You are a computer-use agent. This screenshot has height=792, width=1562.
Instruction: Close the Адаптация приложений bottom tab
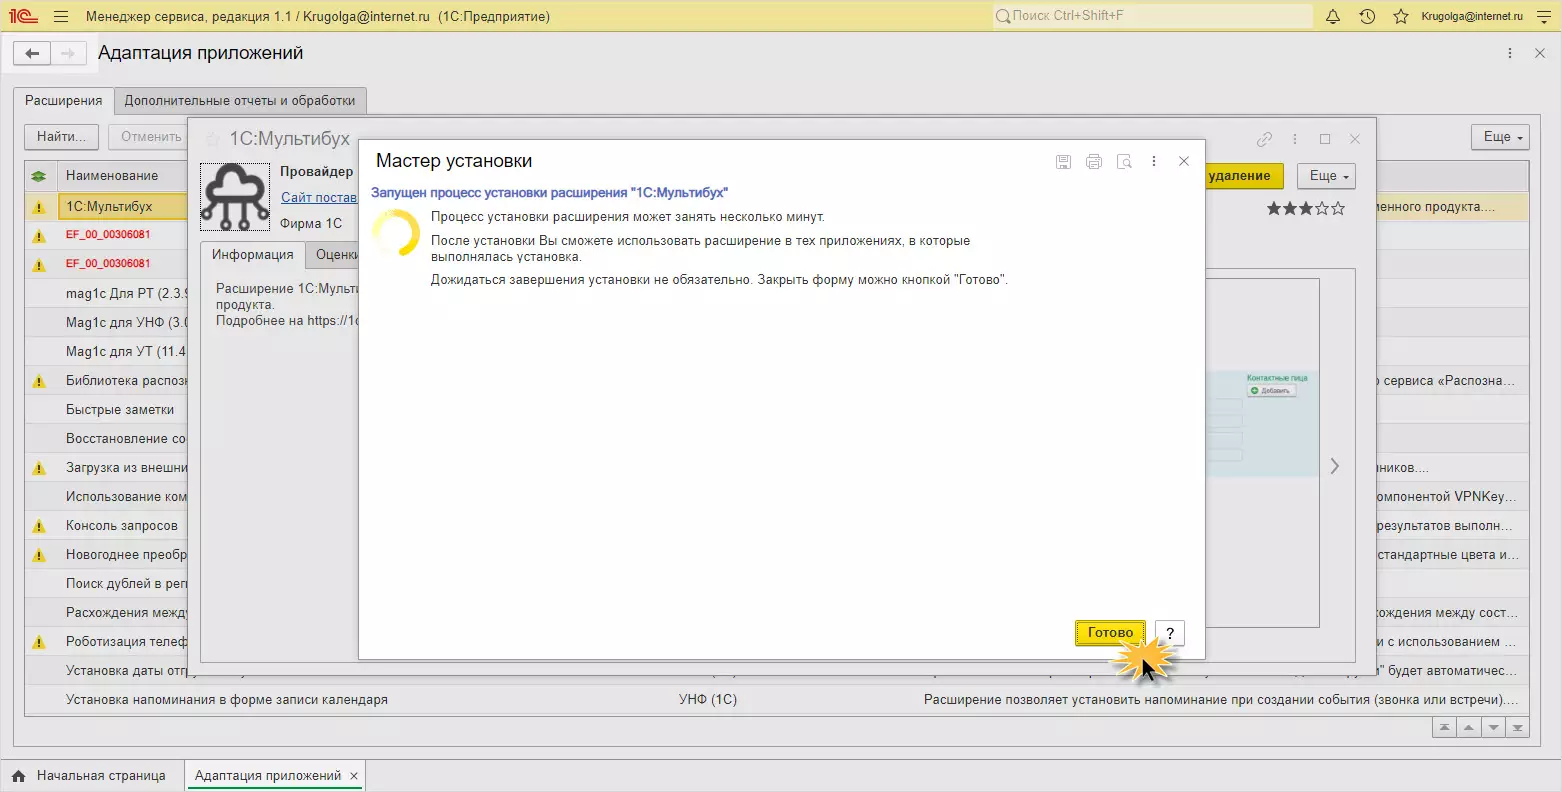354,776
